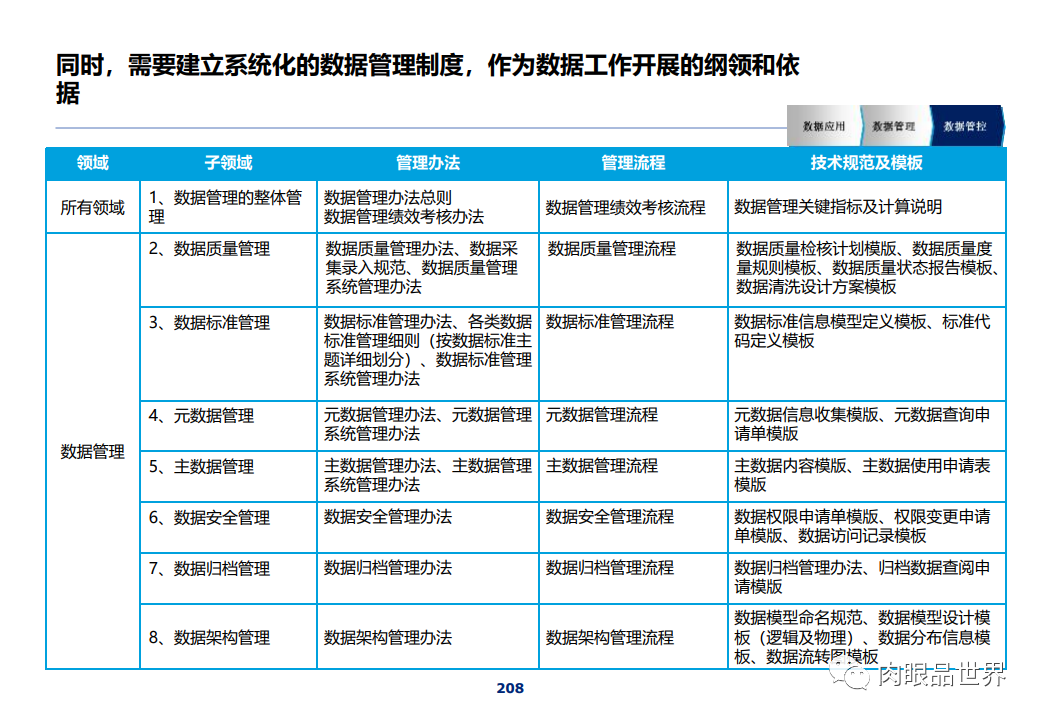1040x720 pixels.
Task: Select the 7、数据归档管理 cell
Action: 228,578
